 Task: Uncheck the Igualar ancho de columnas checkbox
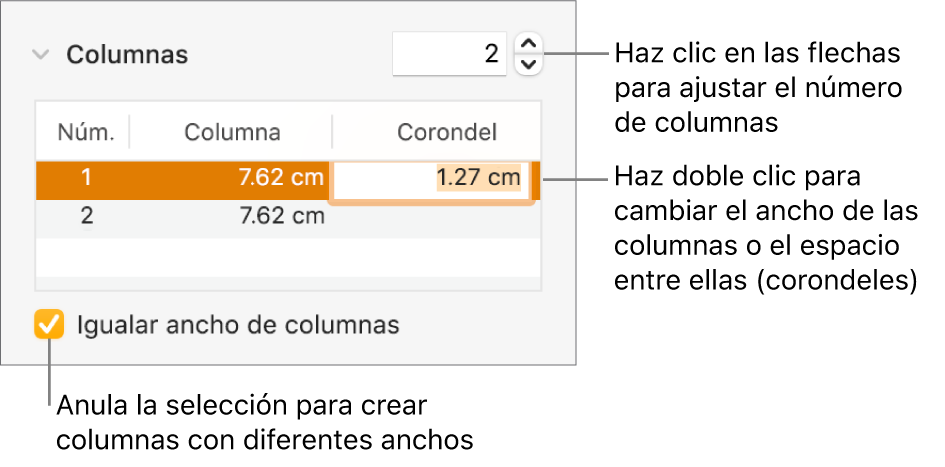[x=48, y=325]
